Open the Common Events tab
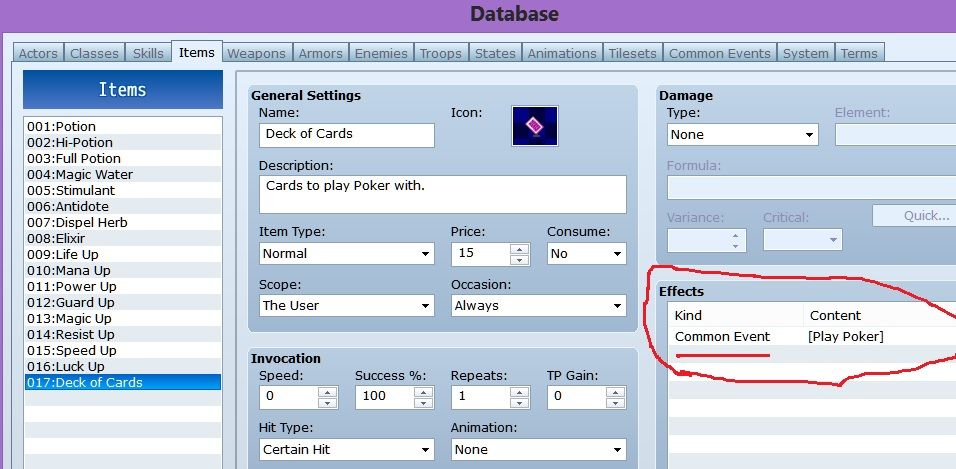Viewport: 956px width, 469px height. pyautogui.click(x=719, y=53)
